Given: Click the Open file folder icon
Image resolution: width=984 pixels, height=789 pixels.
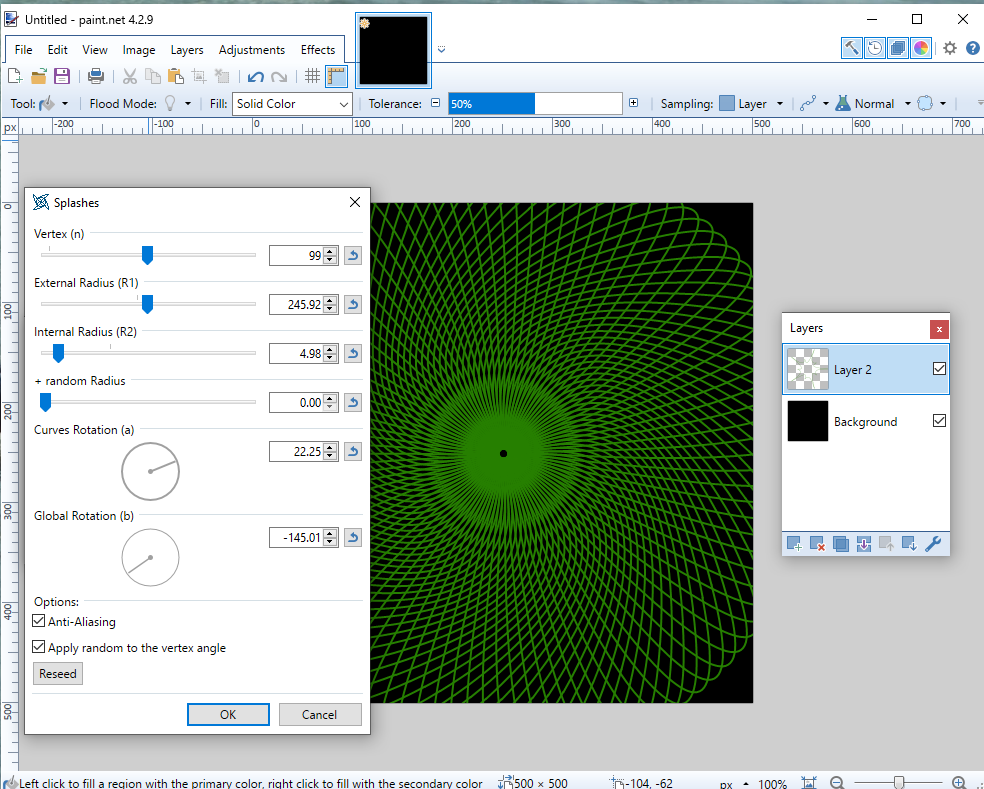Looking at the screenshot, I should [38, 77].
